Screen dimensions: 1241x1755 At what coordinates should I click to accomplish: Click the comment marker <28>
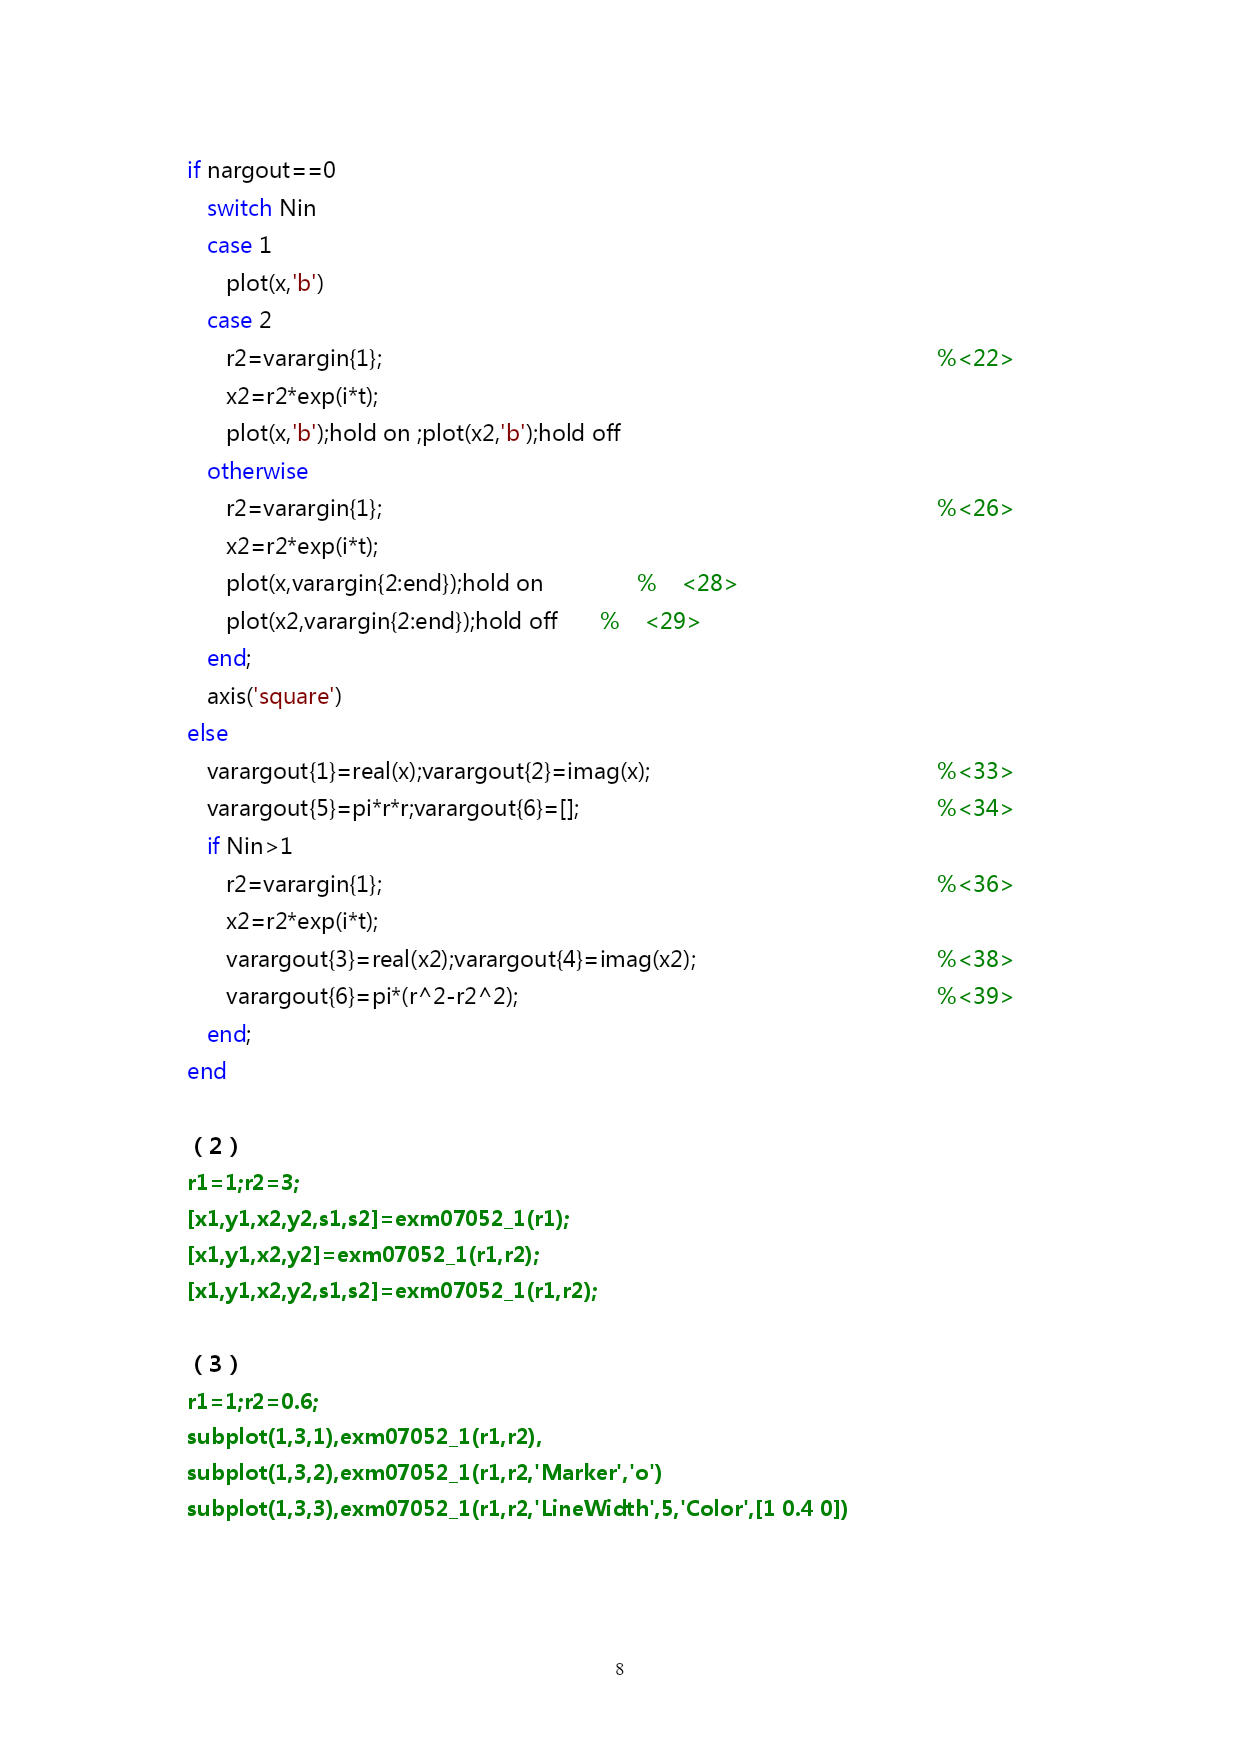click(710, 584)
